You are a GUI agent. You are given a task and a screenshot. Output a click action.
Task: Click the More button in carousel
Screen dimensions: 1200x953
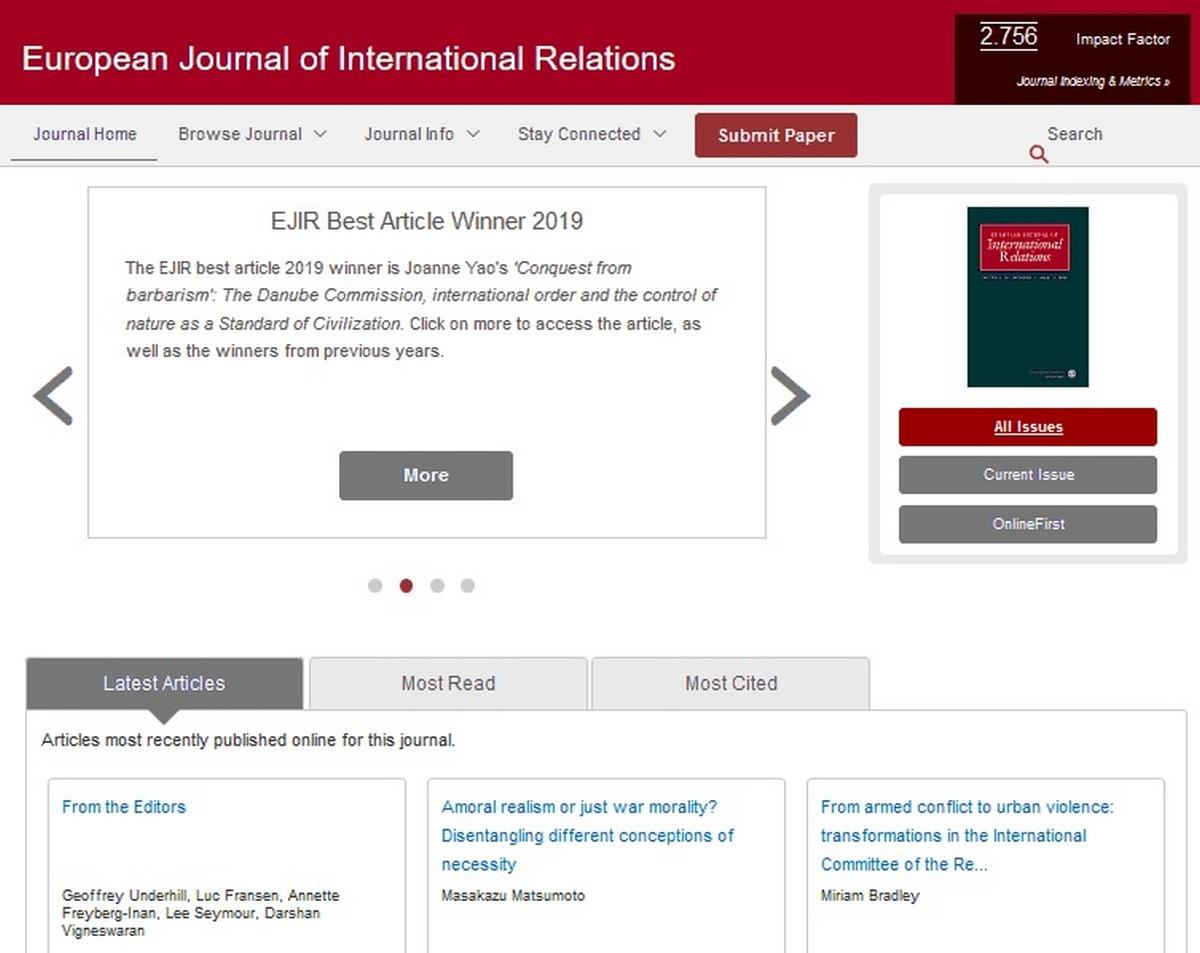point(426,476)
